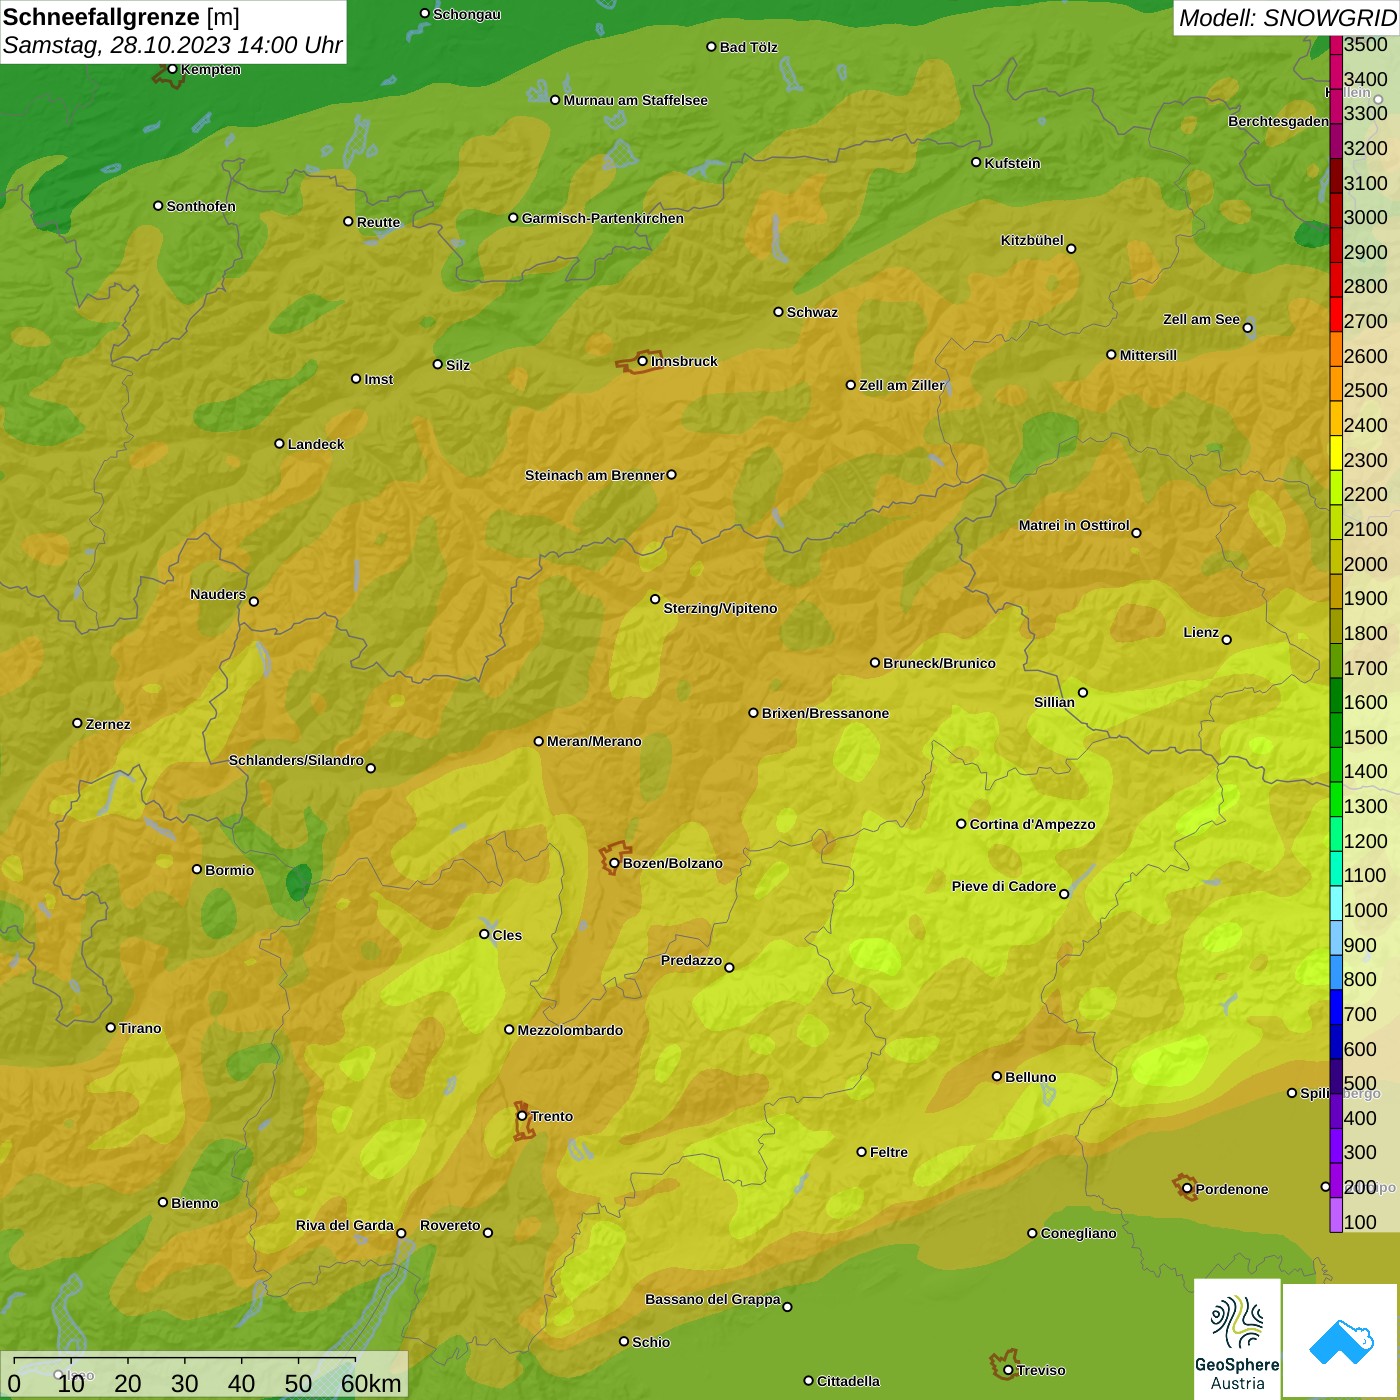This screenshot has width=1400, height=1400.
Task: Click the Feltre location dot
Action: [x=861, y=1152]
